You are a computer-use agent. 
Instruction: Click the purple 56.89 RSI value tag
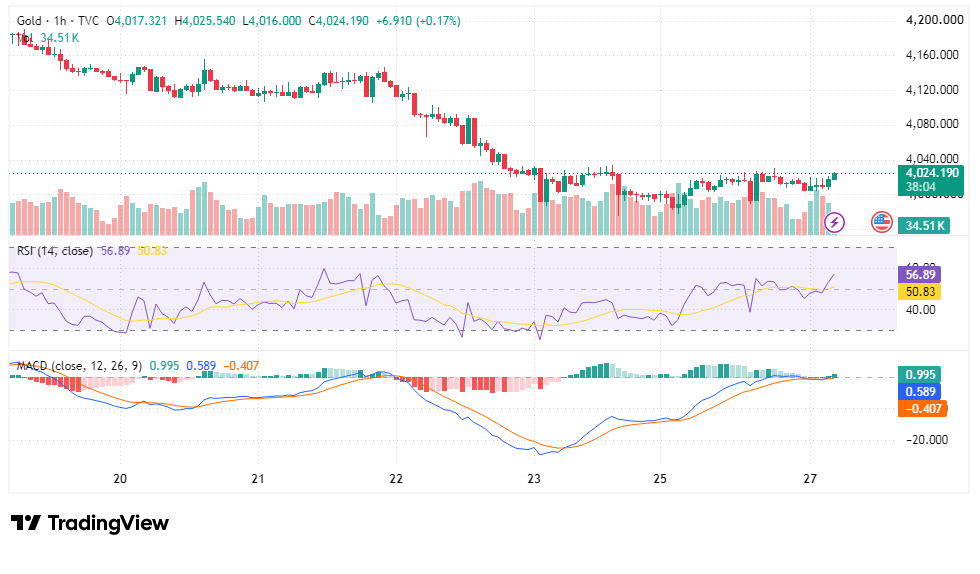919,274
